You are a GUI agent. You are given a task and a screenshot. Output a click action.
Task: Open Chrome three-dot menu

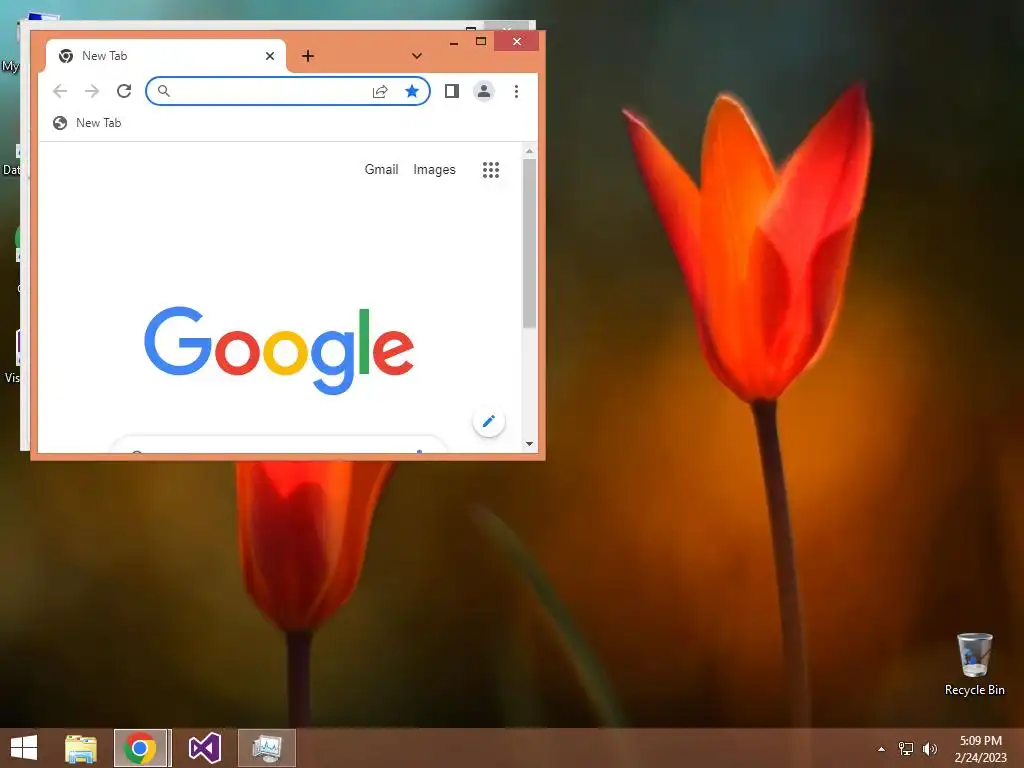tap(516, 91)
